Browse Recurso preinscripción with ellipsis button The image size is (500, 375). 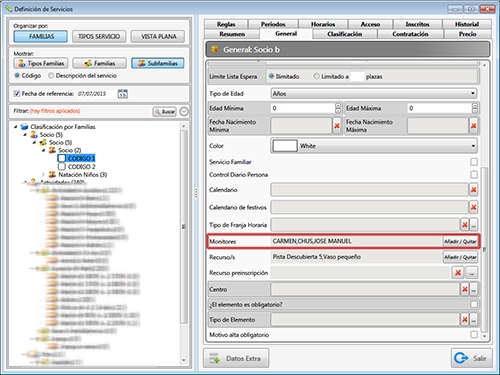[471, 273]
